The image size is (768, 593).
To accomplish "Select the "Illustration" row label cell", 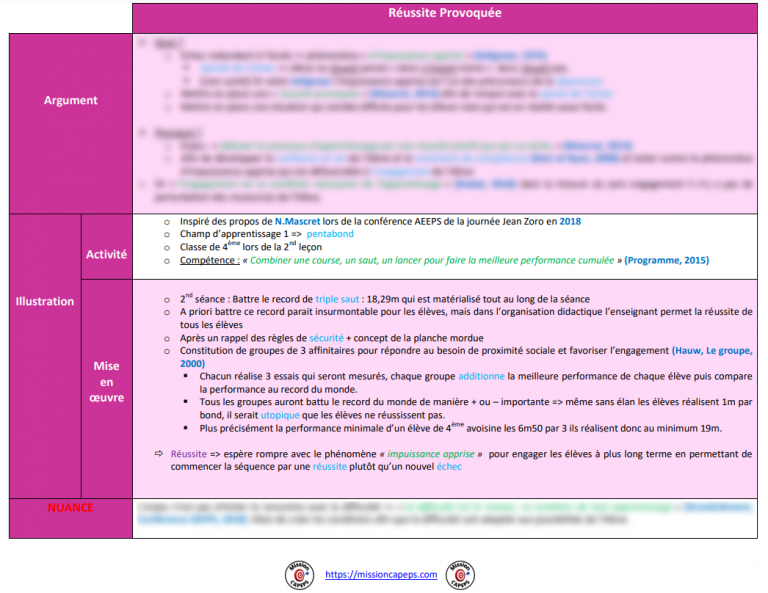I will coord(44,301).
